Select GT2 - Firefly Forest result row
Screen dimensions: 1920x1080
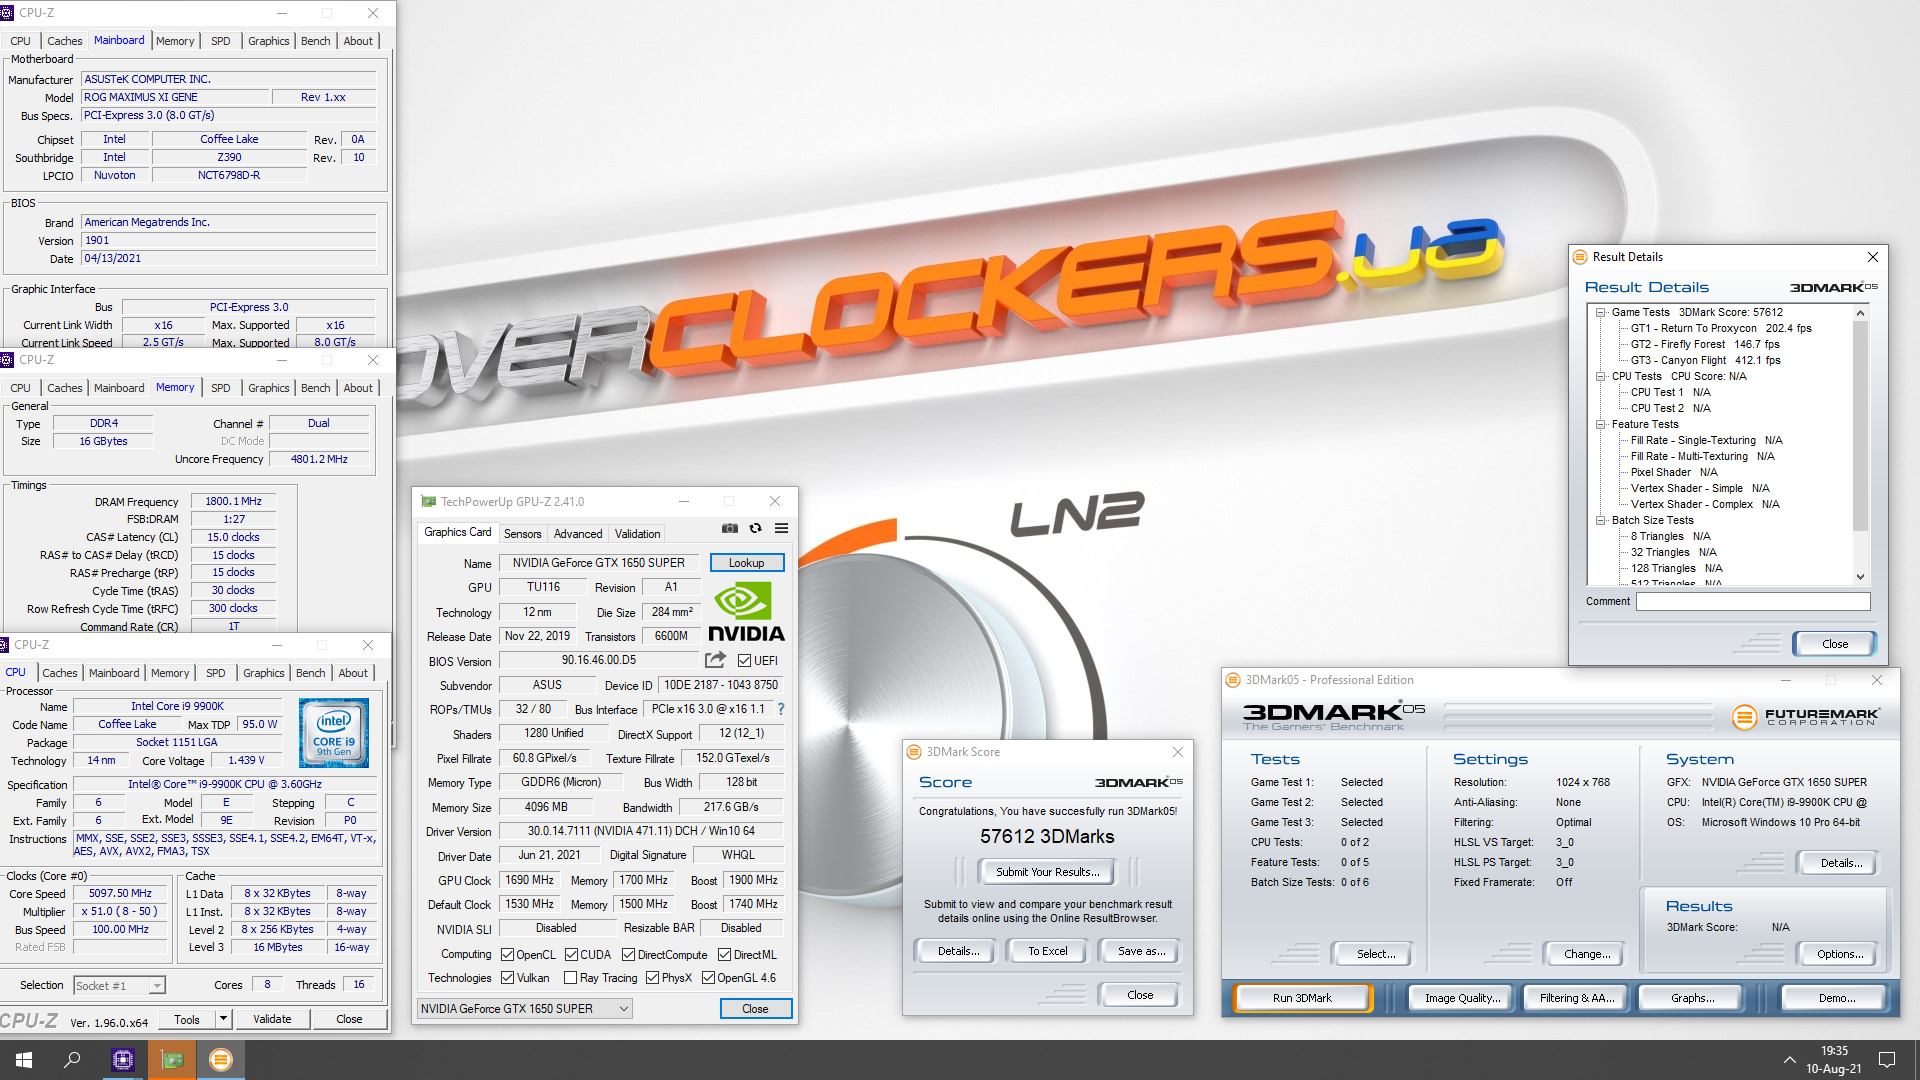[1705, 344]
